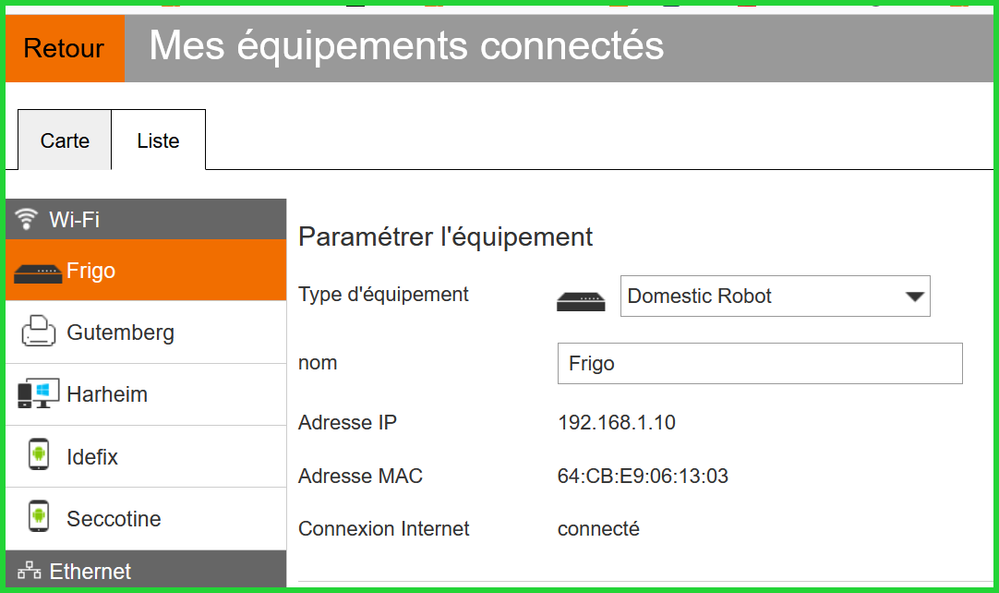Click the Ethernet section header label
This screenshot has height=593, width=999.
pyautogui.click(x=90, y=572)
